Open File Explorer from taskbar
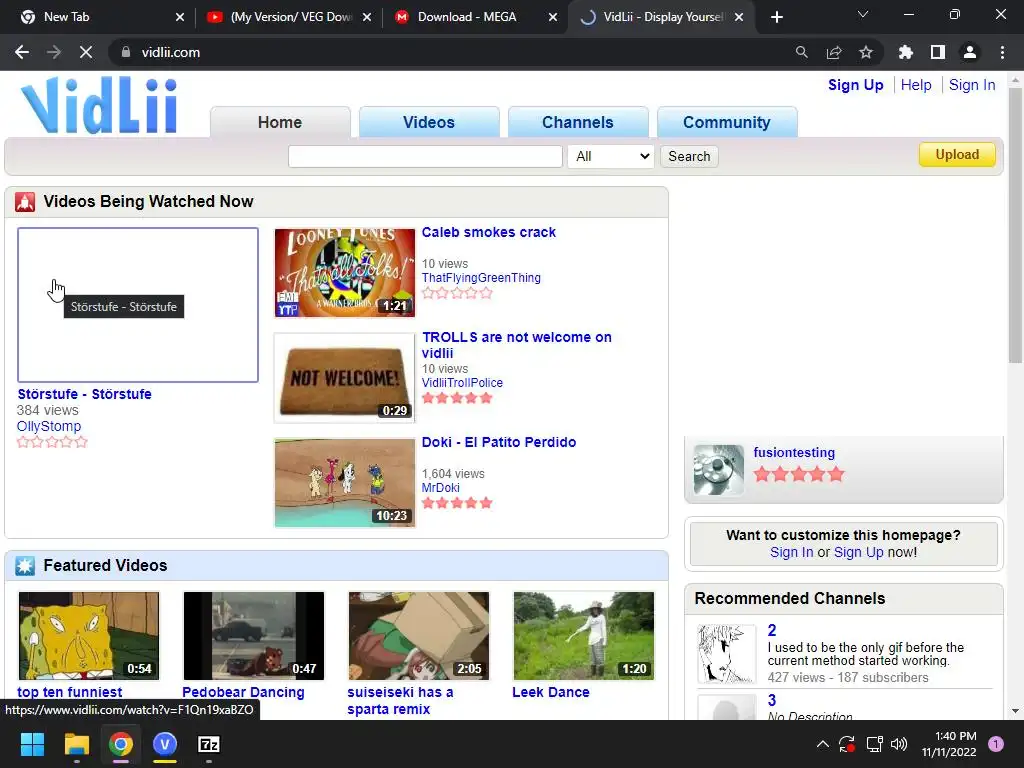The height and width of the screenshot is (768, 1024). (76, 744)
